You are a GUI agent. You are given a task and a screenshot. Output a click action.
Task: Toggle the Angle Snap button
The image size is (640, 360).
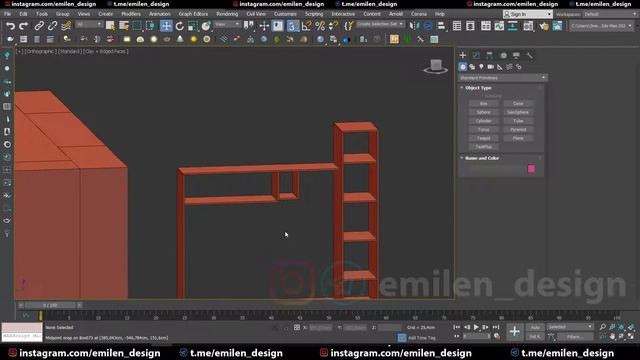point(306,26)
